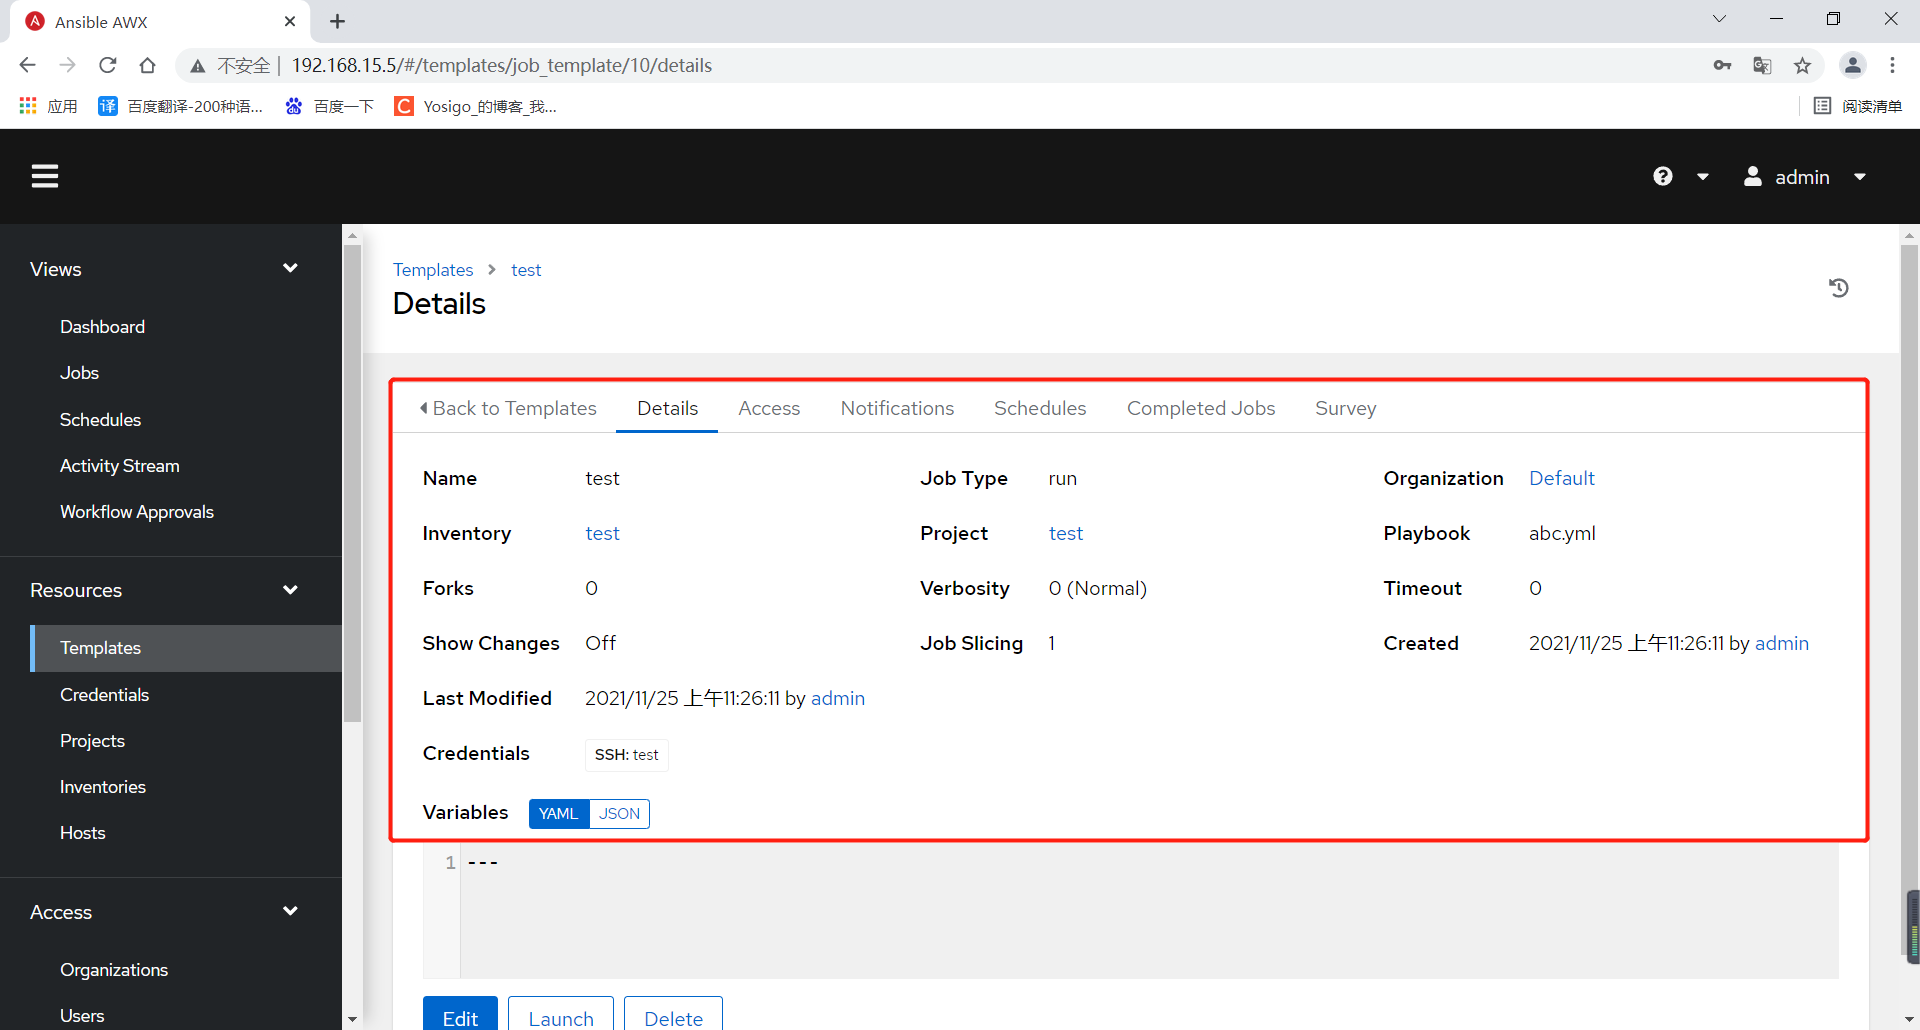Click the address bar URL

(502, 65)
